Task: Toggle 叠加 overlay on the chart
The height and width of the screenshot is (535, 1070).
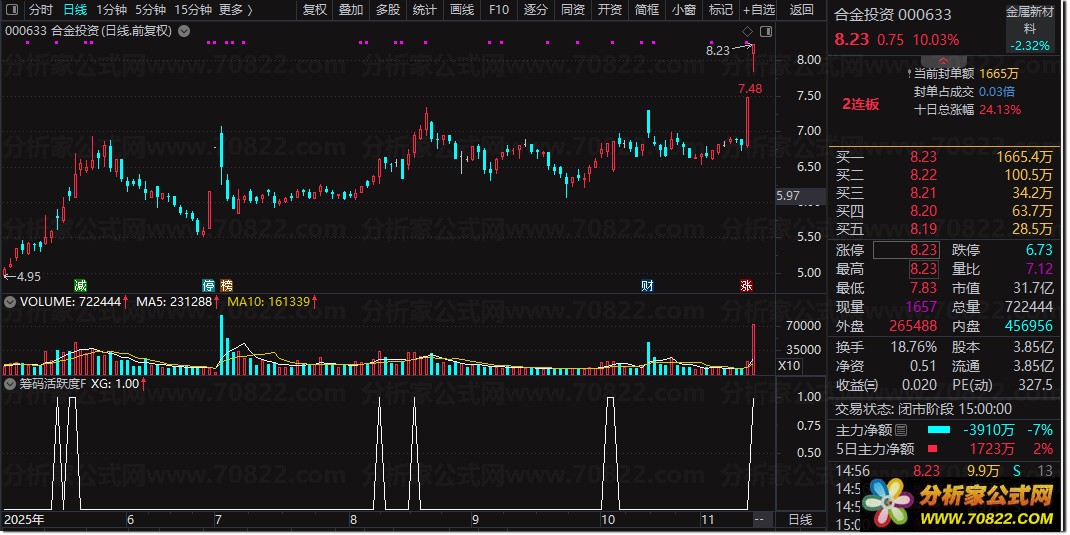Action: click(351, 10)
